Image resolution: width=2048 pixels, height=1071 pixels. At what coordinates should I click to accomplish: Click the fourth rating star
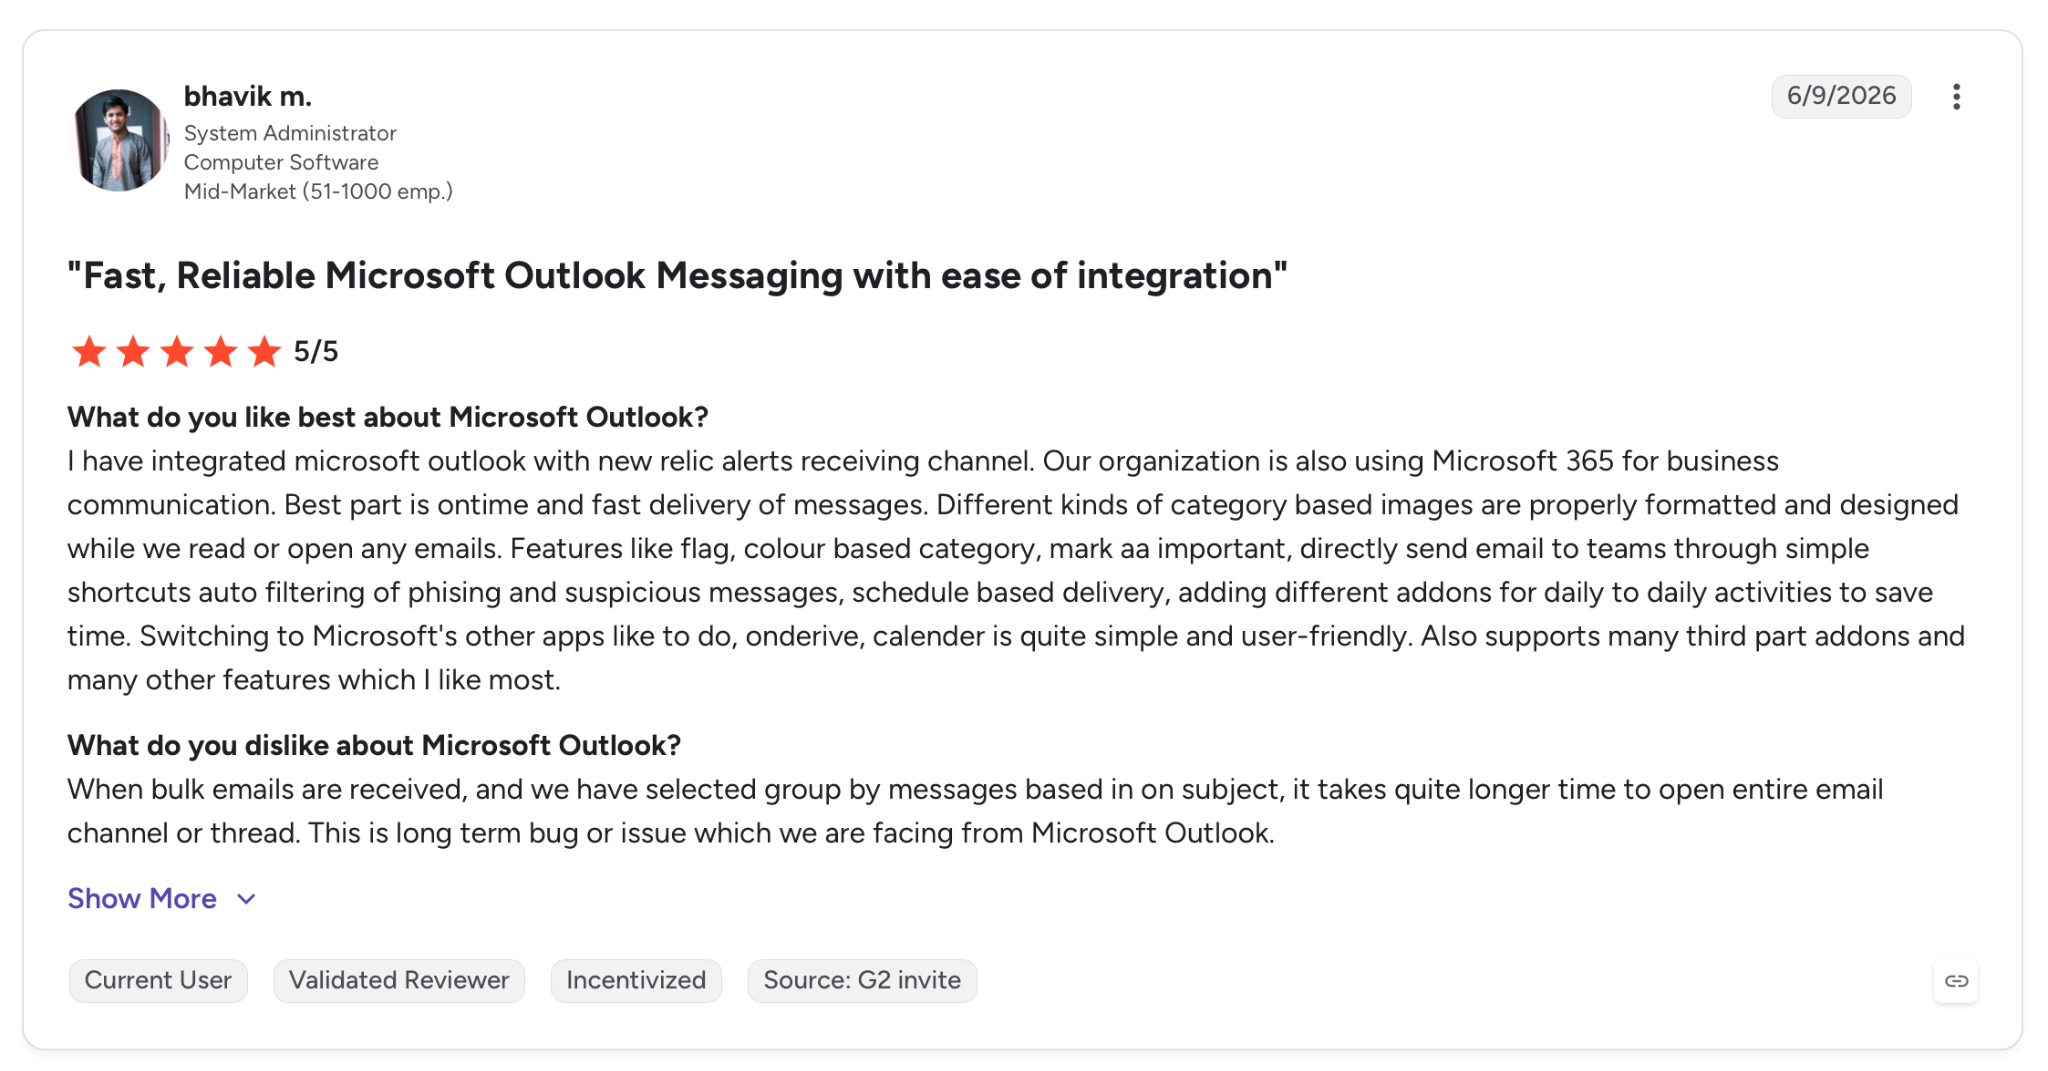(x=221, y=352)
